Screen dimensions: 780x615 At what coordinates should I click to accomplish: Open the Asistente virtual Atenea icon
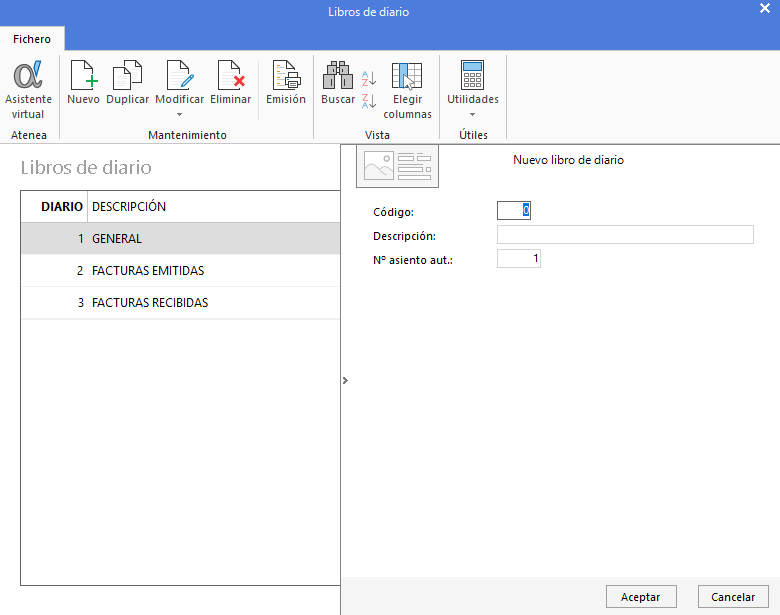[x=28, y=75]
